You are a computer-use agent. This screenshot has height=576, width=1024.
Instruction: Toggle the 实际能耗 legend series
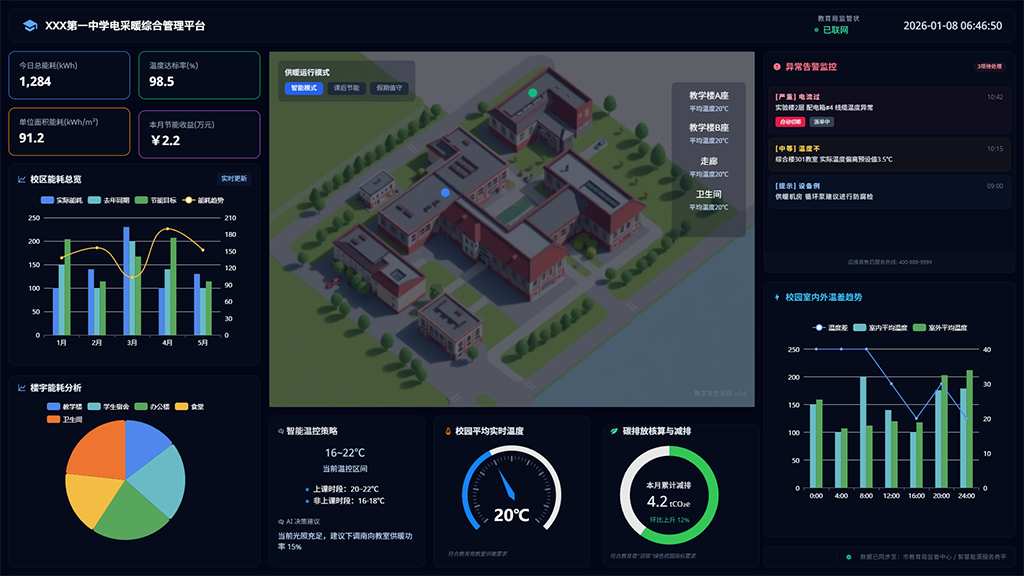tap(62, 200)
